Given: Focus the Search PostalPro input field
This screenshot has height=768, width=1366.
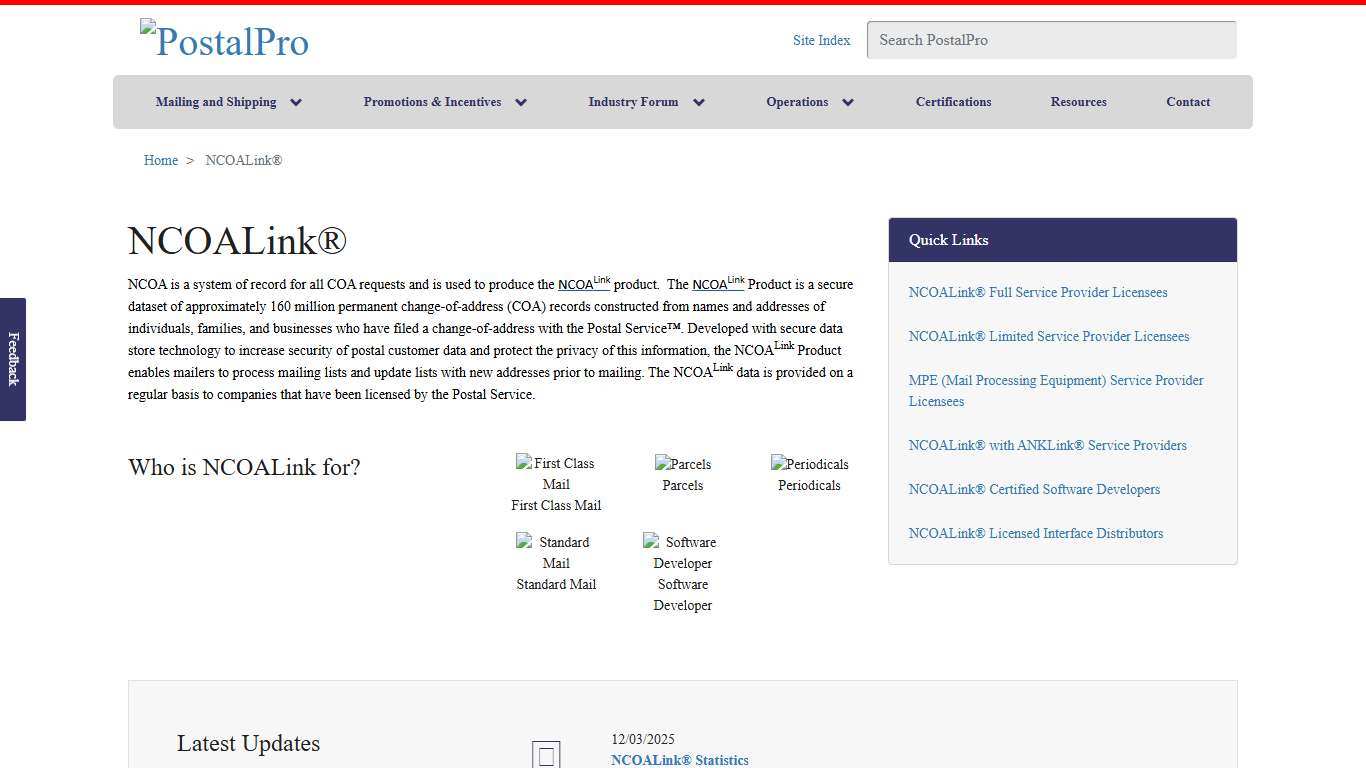Looking at the screenshot, I should [x=1051, y=40].
